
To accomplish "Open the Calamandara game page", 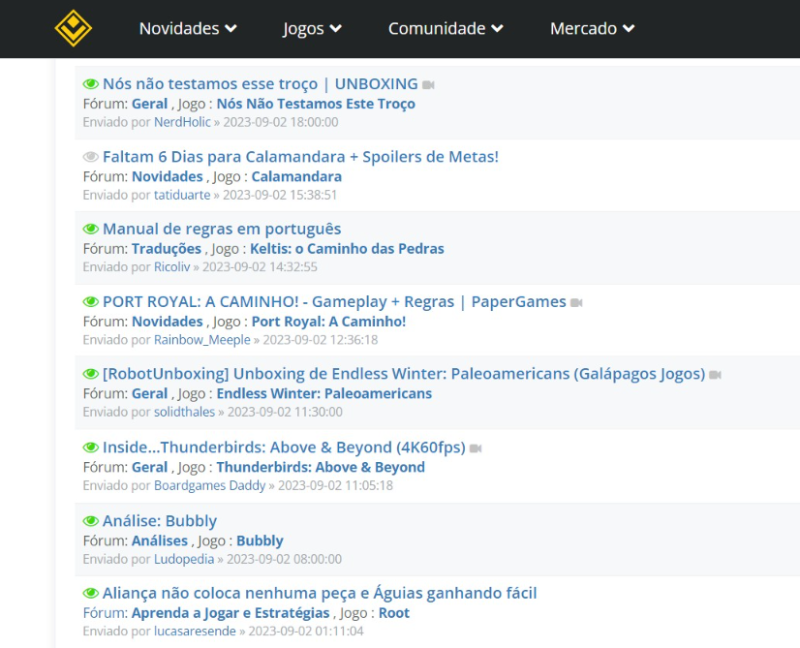I will [296, 177].
